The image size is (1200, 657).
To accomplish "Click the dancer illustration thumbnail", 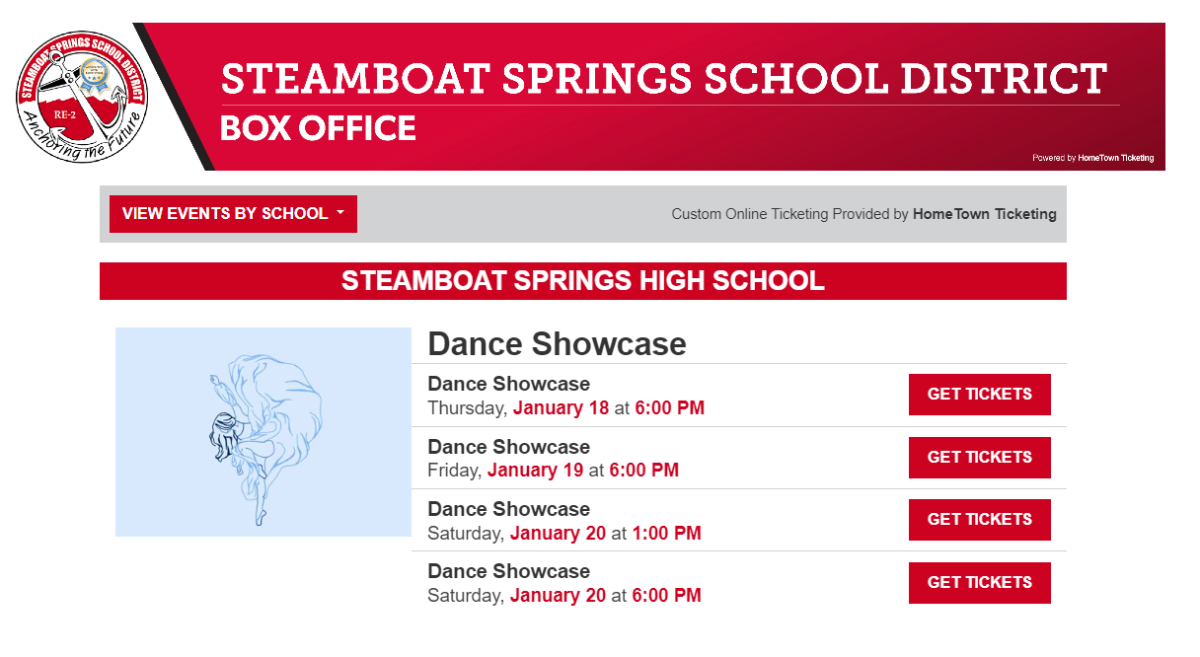I will 262,432.
